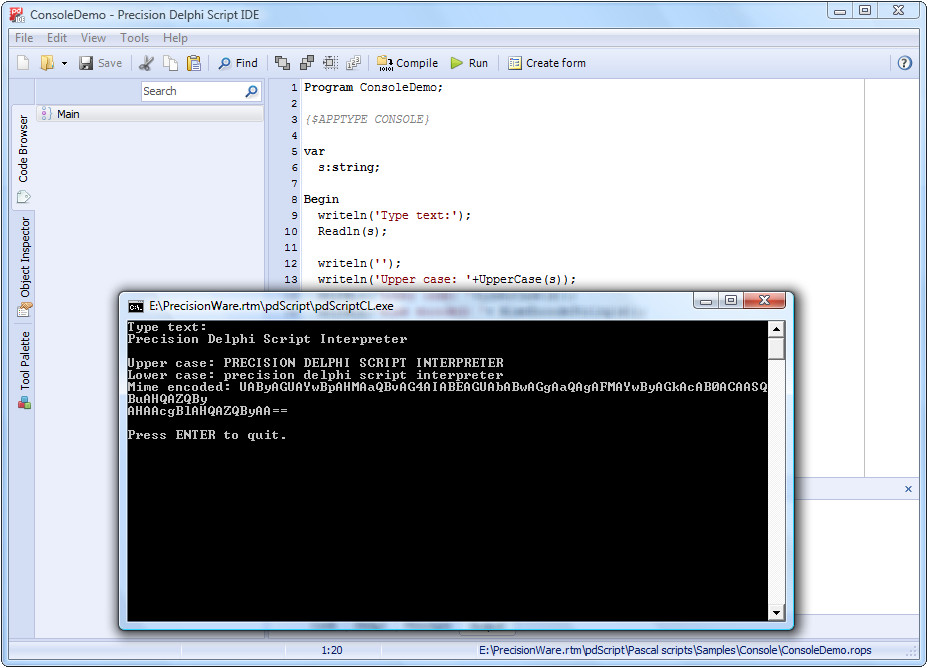Open the Tools menu
Image resolution: width=928 pixels, height=668 pixels.
click(x=134, y=38)
